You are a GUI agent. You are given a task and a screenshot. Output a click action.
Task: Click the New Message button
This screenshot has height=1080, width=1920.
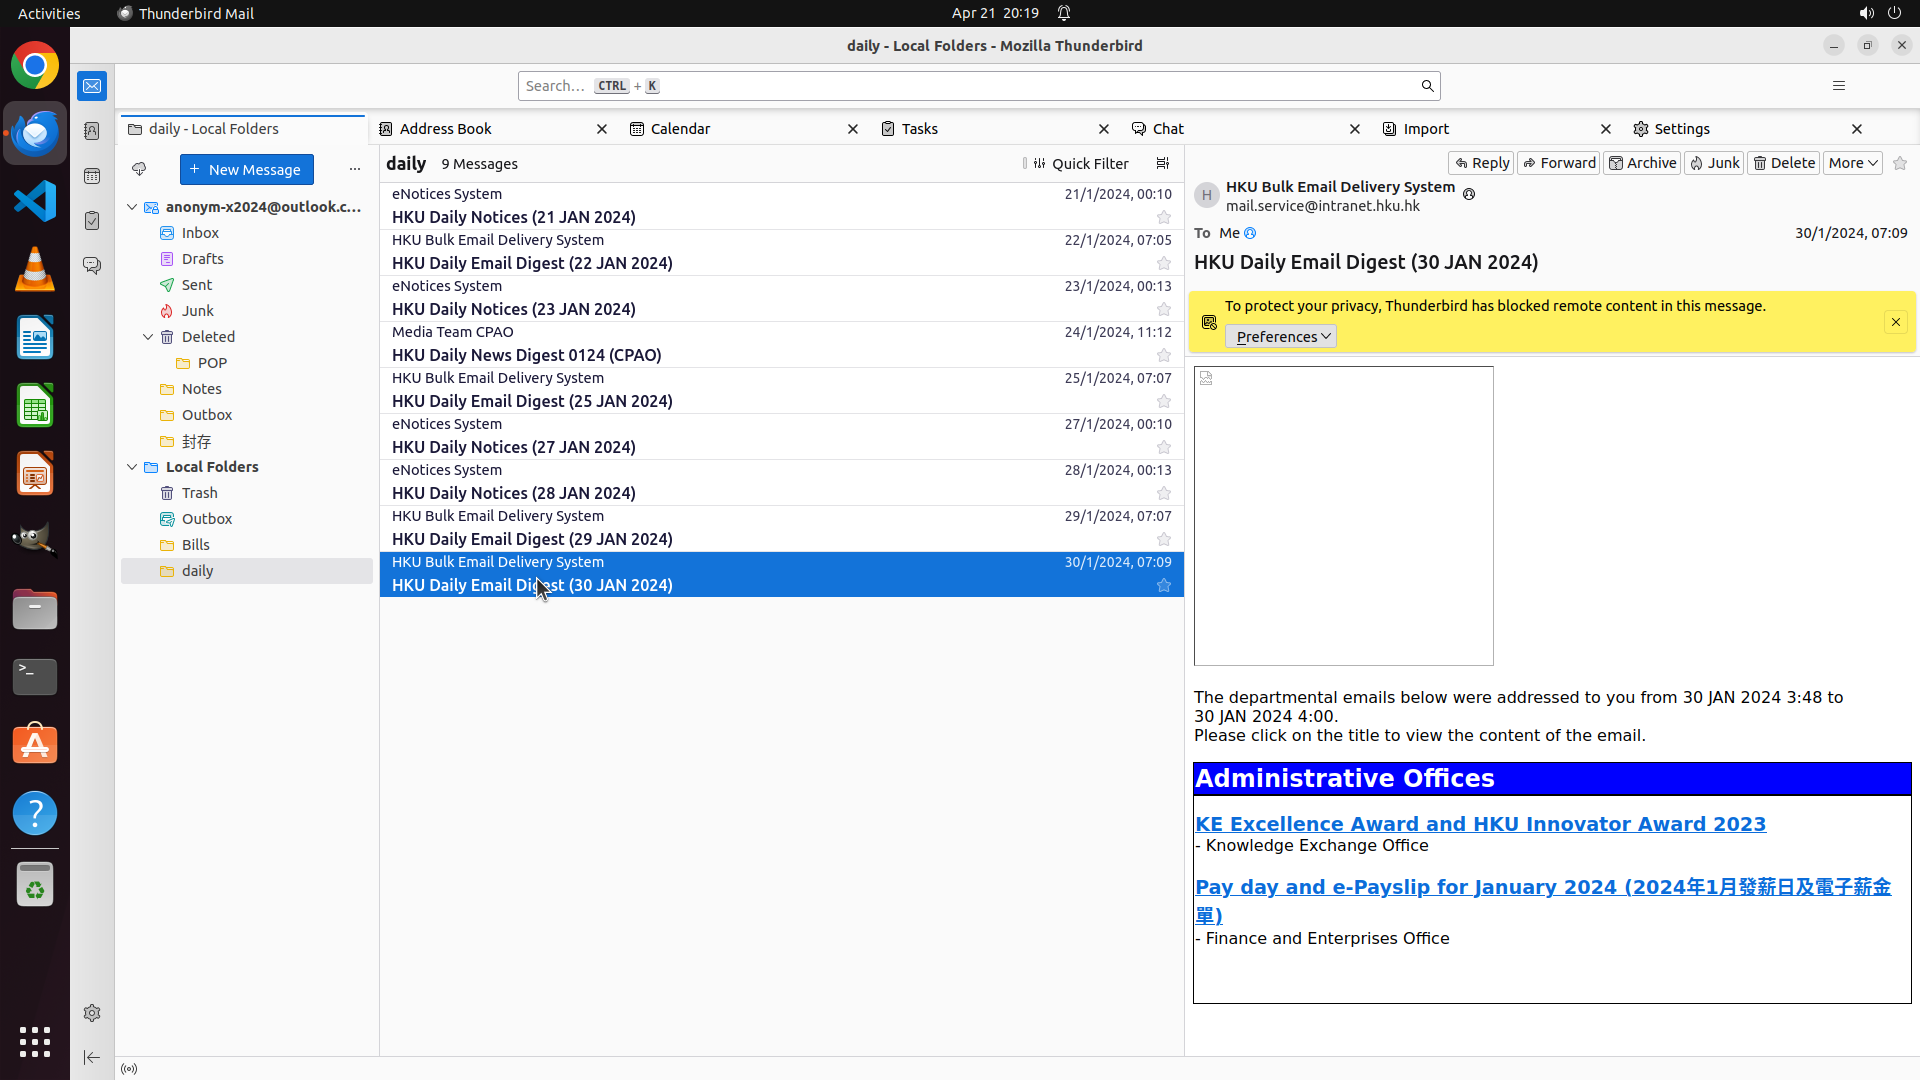pyautogui.click(x=246, y=170)
